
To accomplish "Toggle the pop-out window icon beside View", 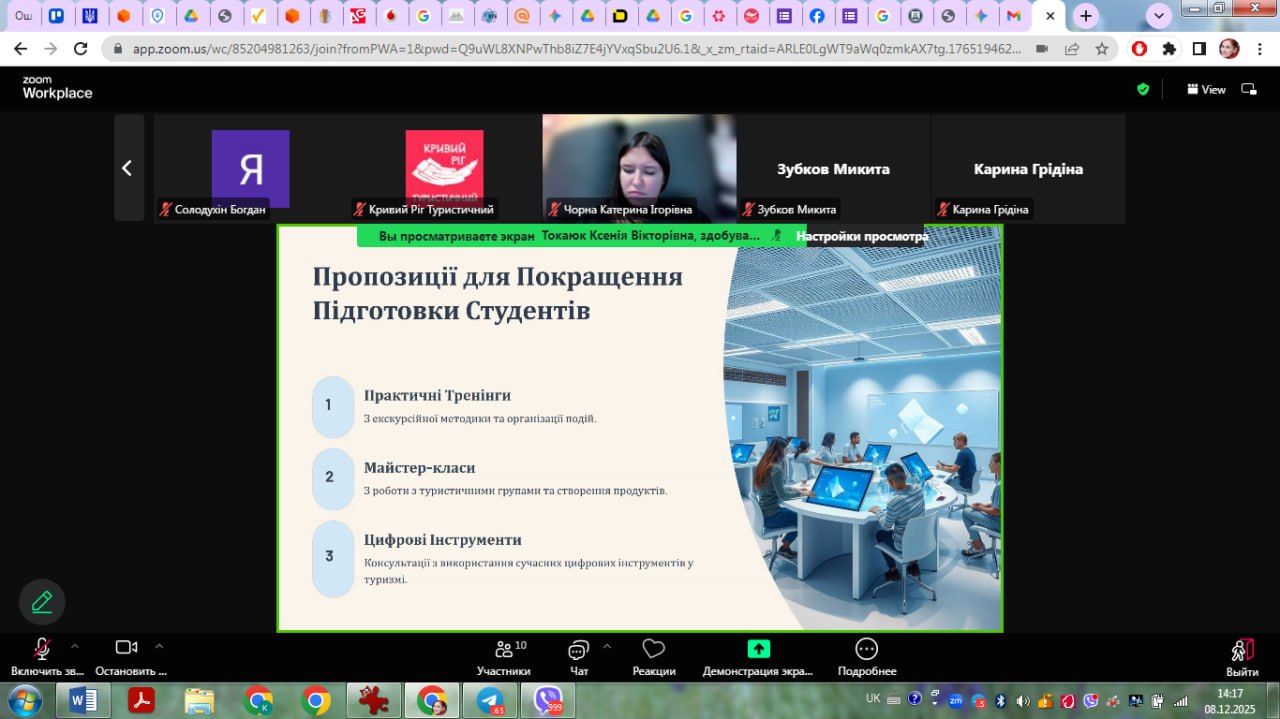I will [x=1249, y=89].
